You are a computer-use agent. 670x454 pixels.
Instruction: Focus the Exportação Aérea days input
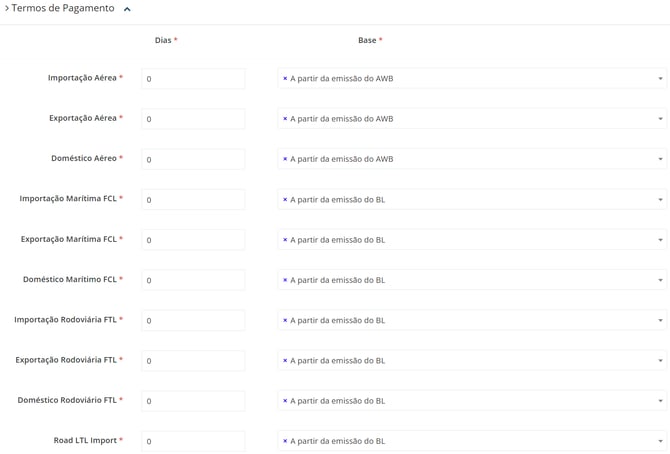tap(193, 119)
